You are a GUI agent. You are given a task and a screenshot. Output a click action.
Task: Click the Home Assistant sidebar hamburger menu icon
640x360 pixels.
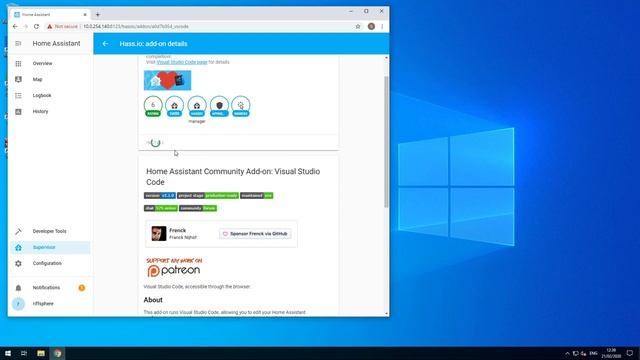(18, 43)
